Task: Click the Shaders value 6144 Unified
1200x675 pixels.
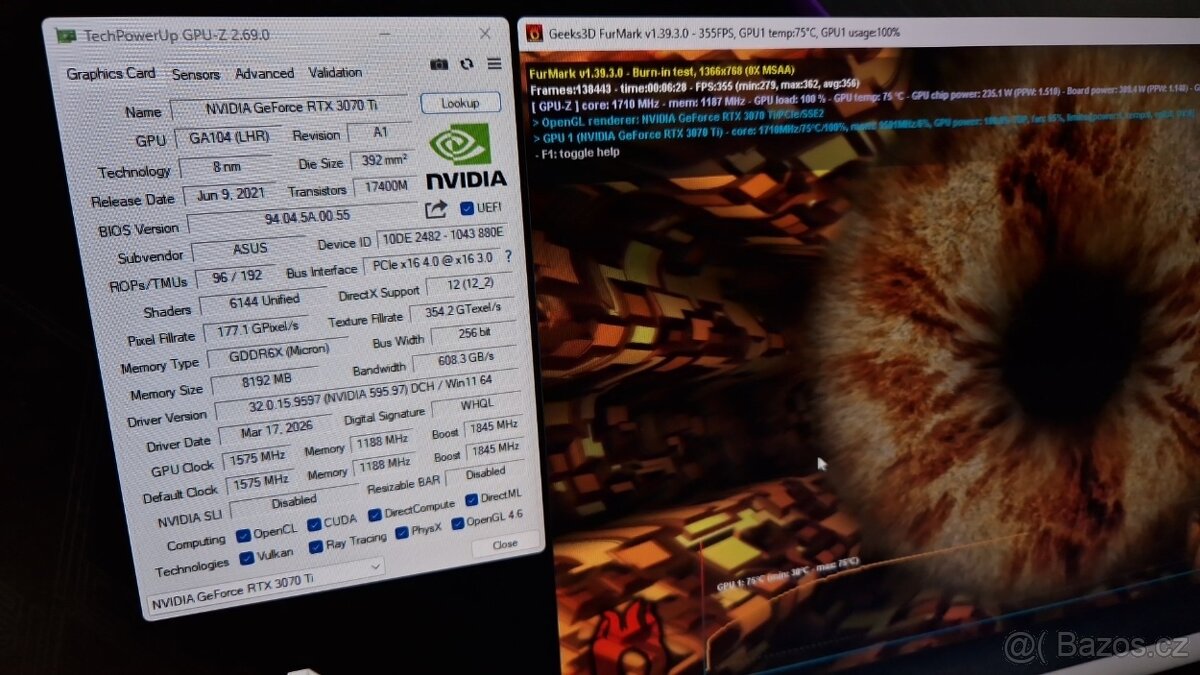Action: coord(263,303)
